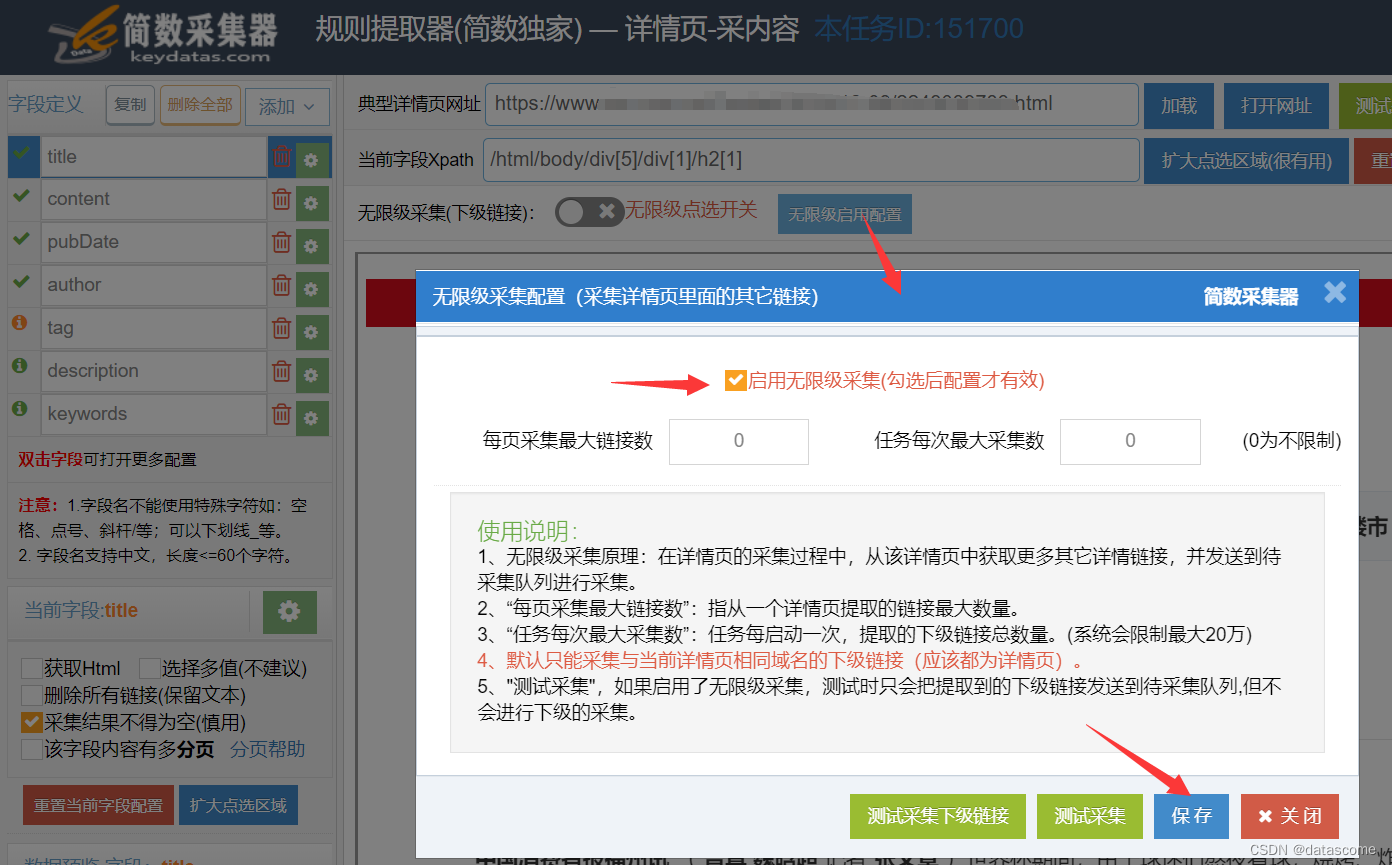The image size is (1392, 865).
Task: Focus the 每页采集最大链接数 input
Action: 739,441
